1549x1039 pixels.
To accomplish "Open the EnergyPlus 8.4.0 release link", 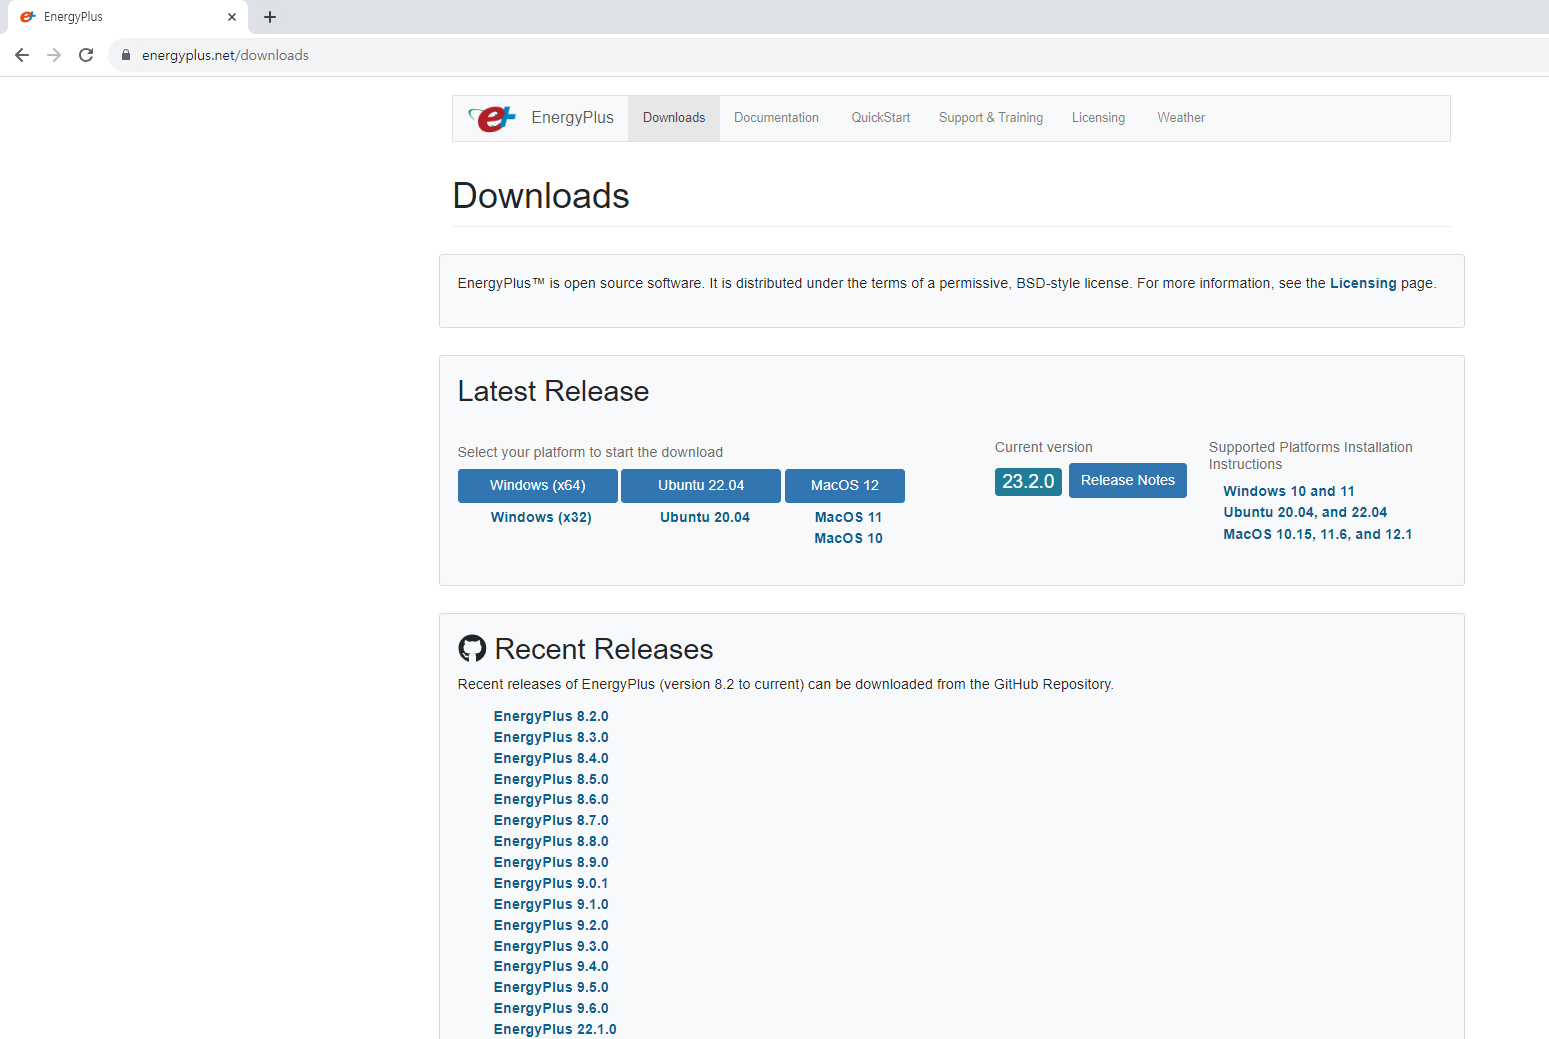I will (x=551, y=758).
